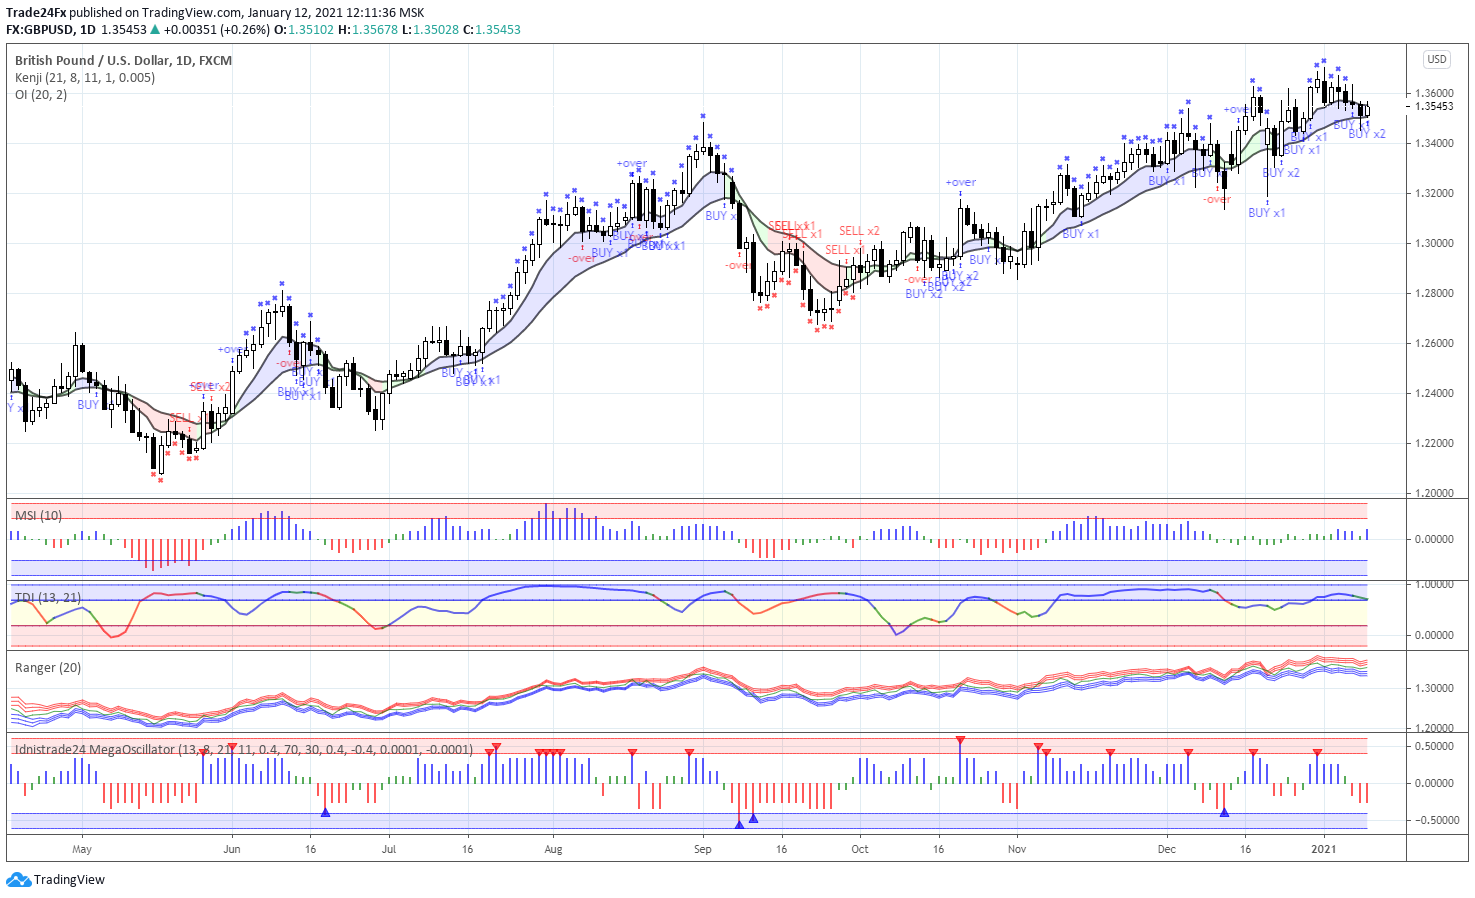
Task: Click the Jun label on time axis
Action: pyautogui.click(x=232, y=850)
